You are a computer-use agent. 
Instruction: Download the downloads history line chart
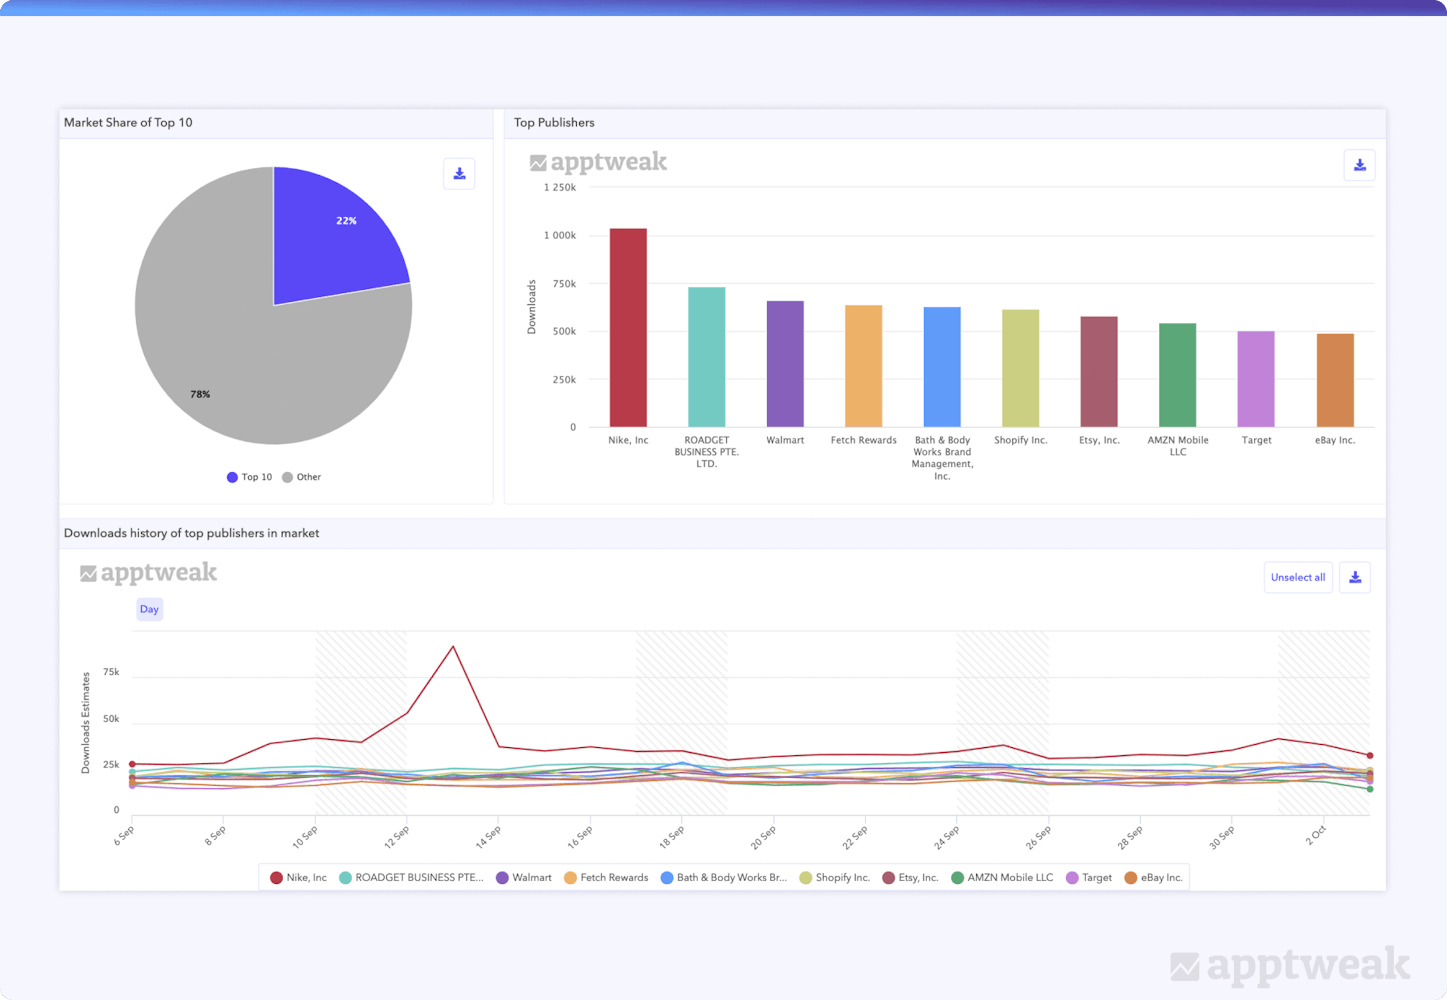point(1355,577)
